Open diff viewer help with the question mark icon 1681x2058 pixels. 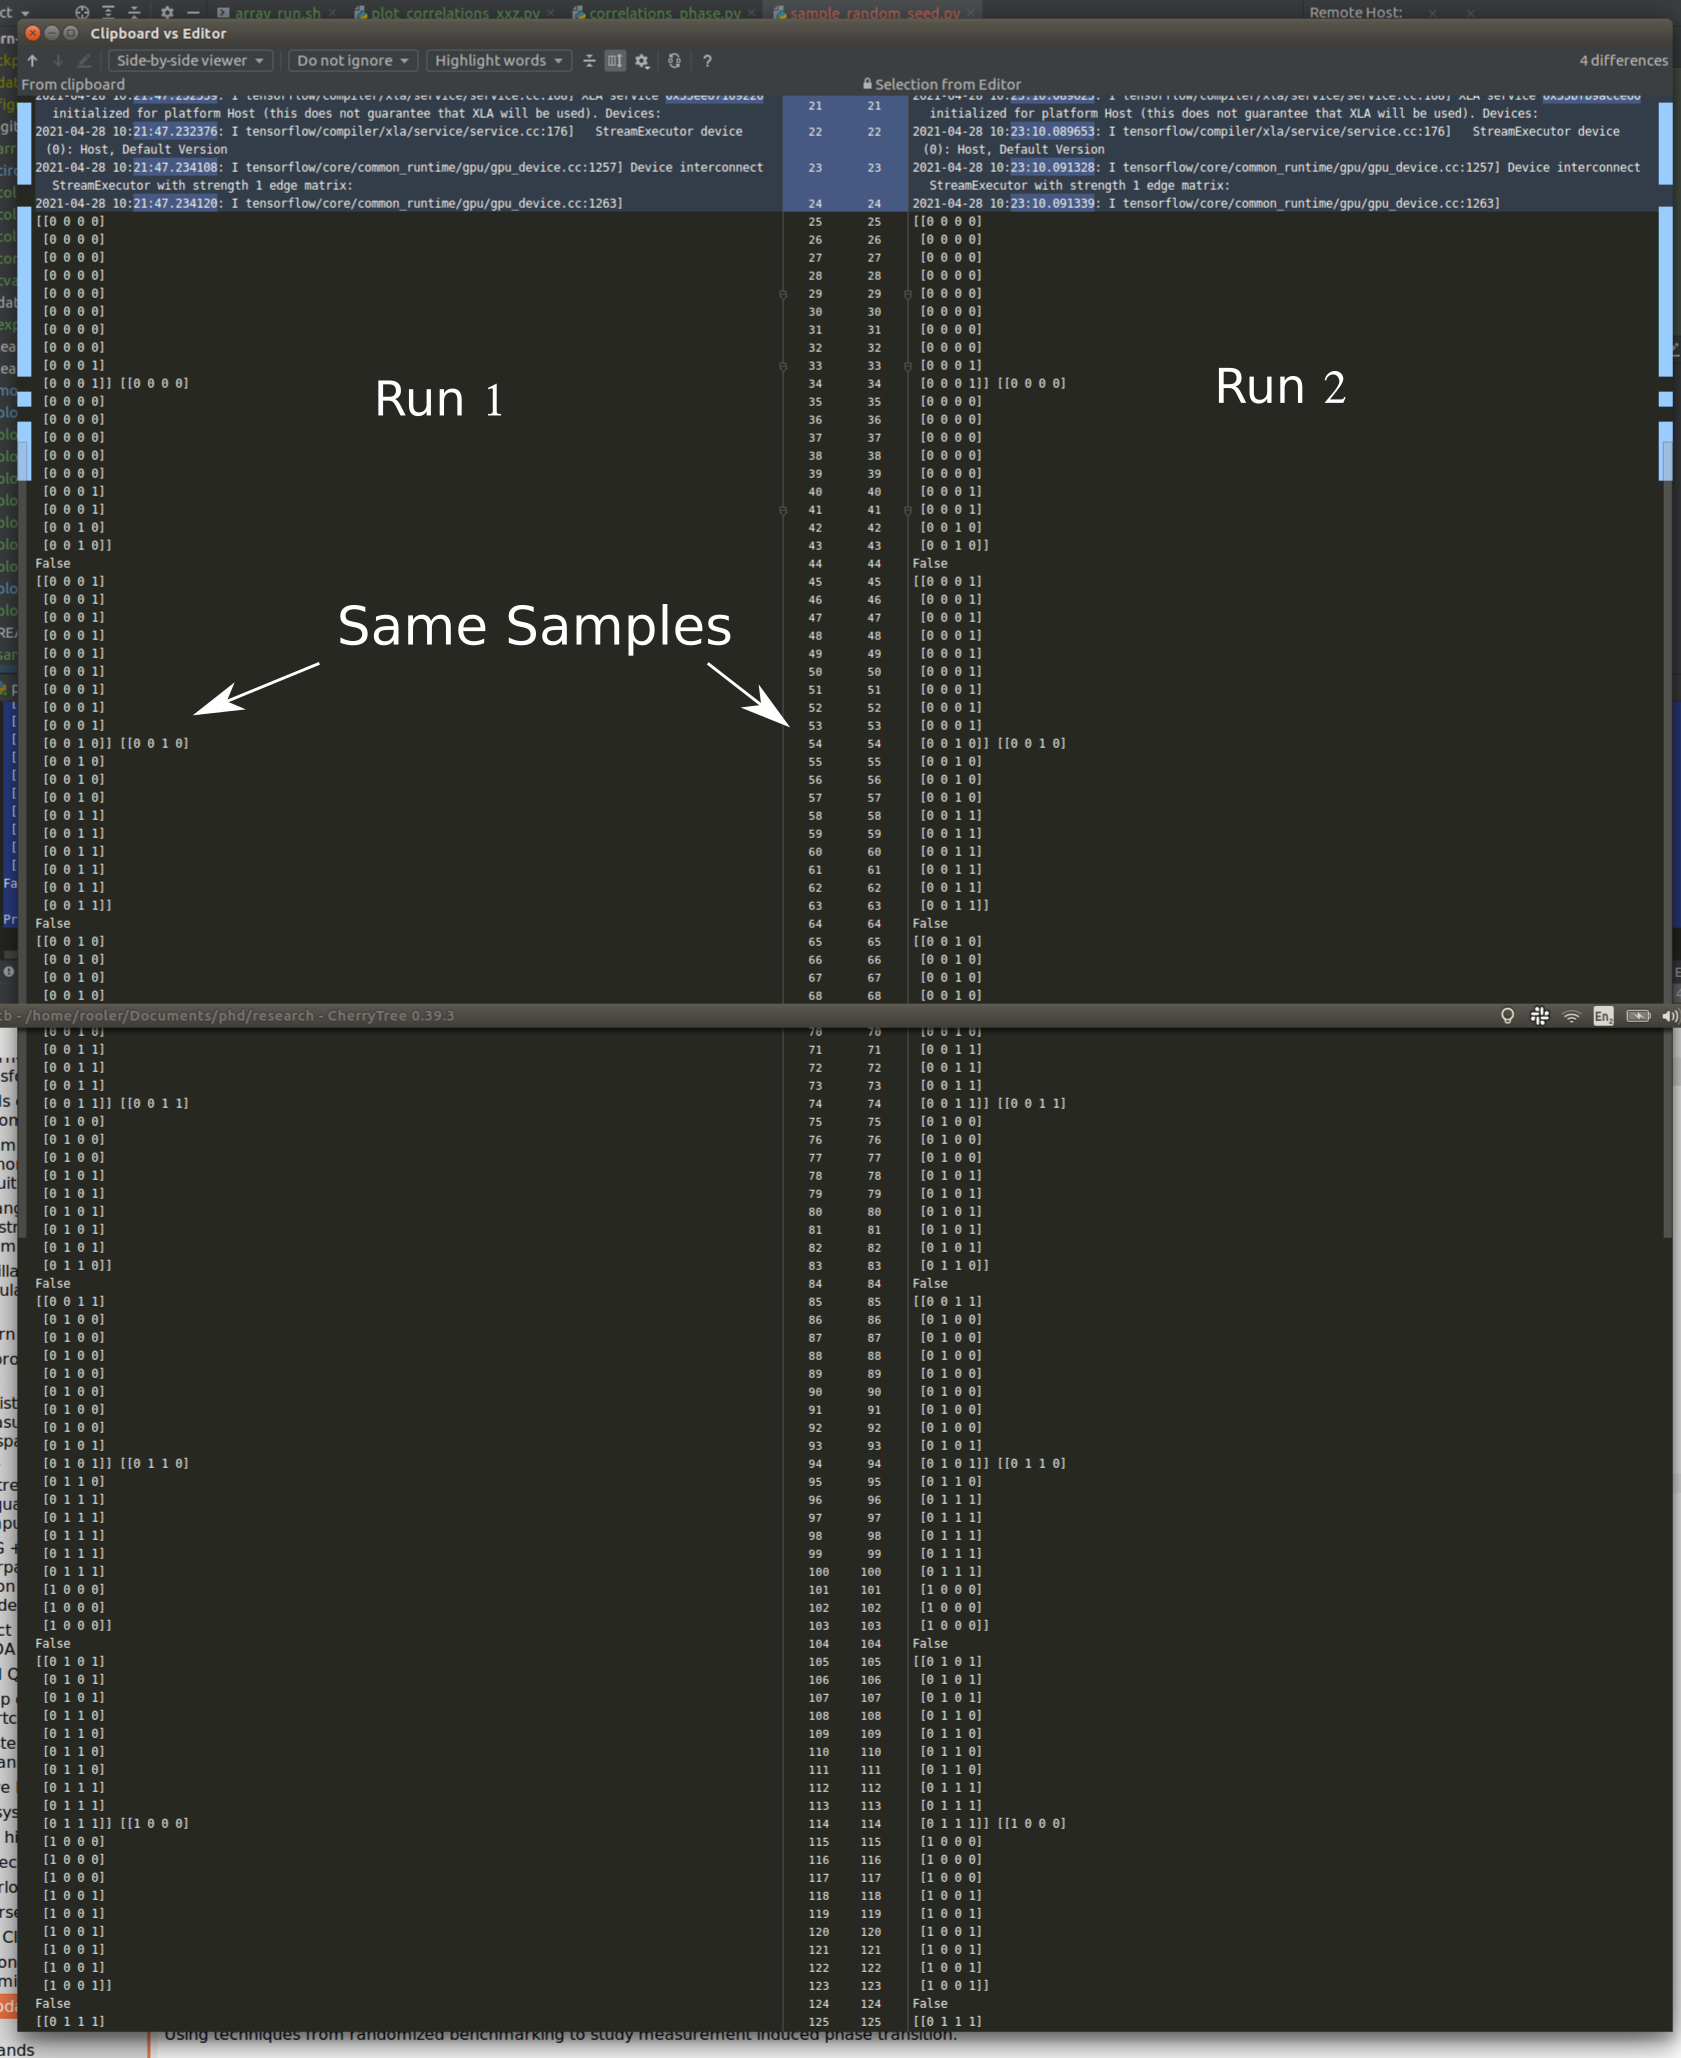tap(706, 60)
